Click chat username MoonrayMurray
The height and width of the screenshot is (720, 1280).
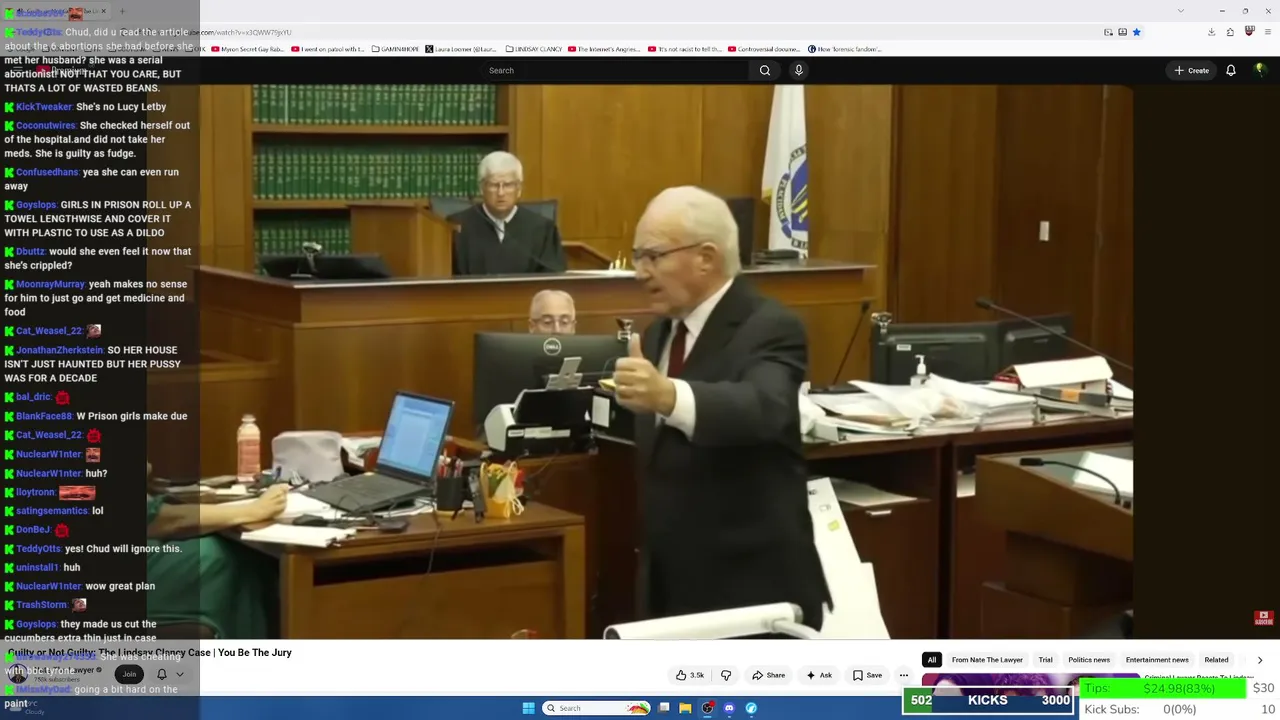(x=50, y=284)
